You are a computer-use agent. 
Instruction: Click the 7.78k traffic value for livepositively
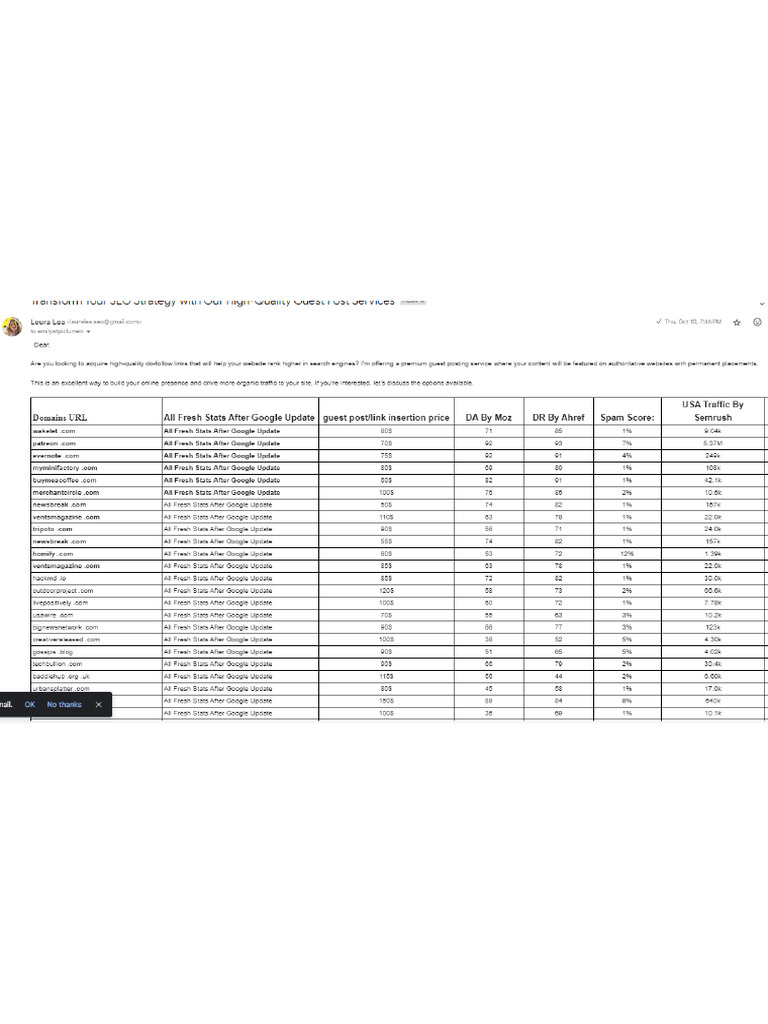[x=712, y=603]
